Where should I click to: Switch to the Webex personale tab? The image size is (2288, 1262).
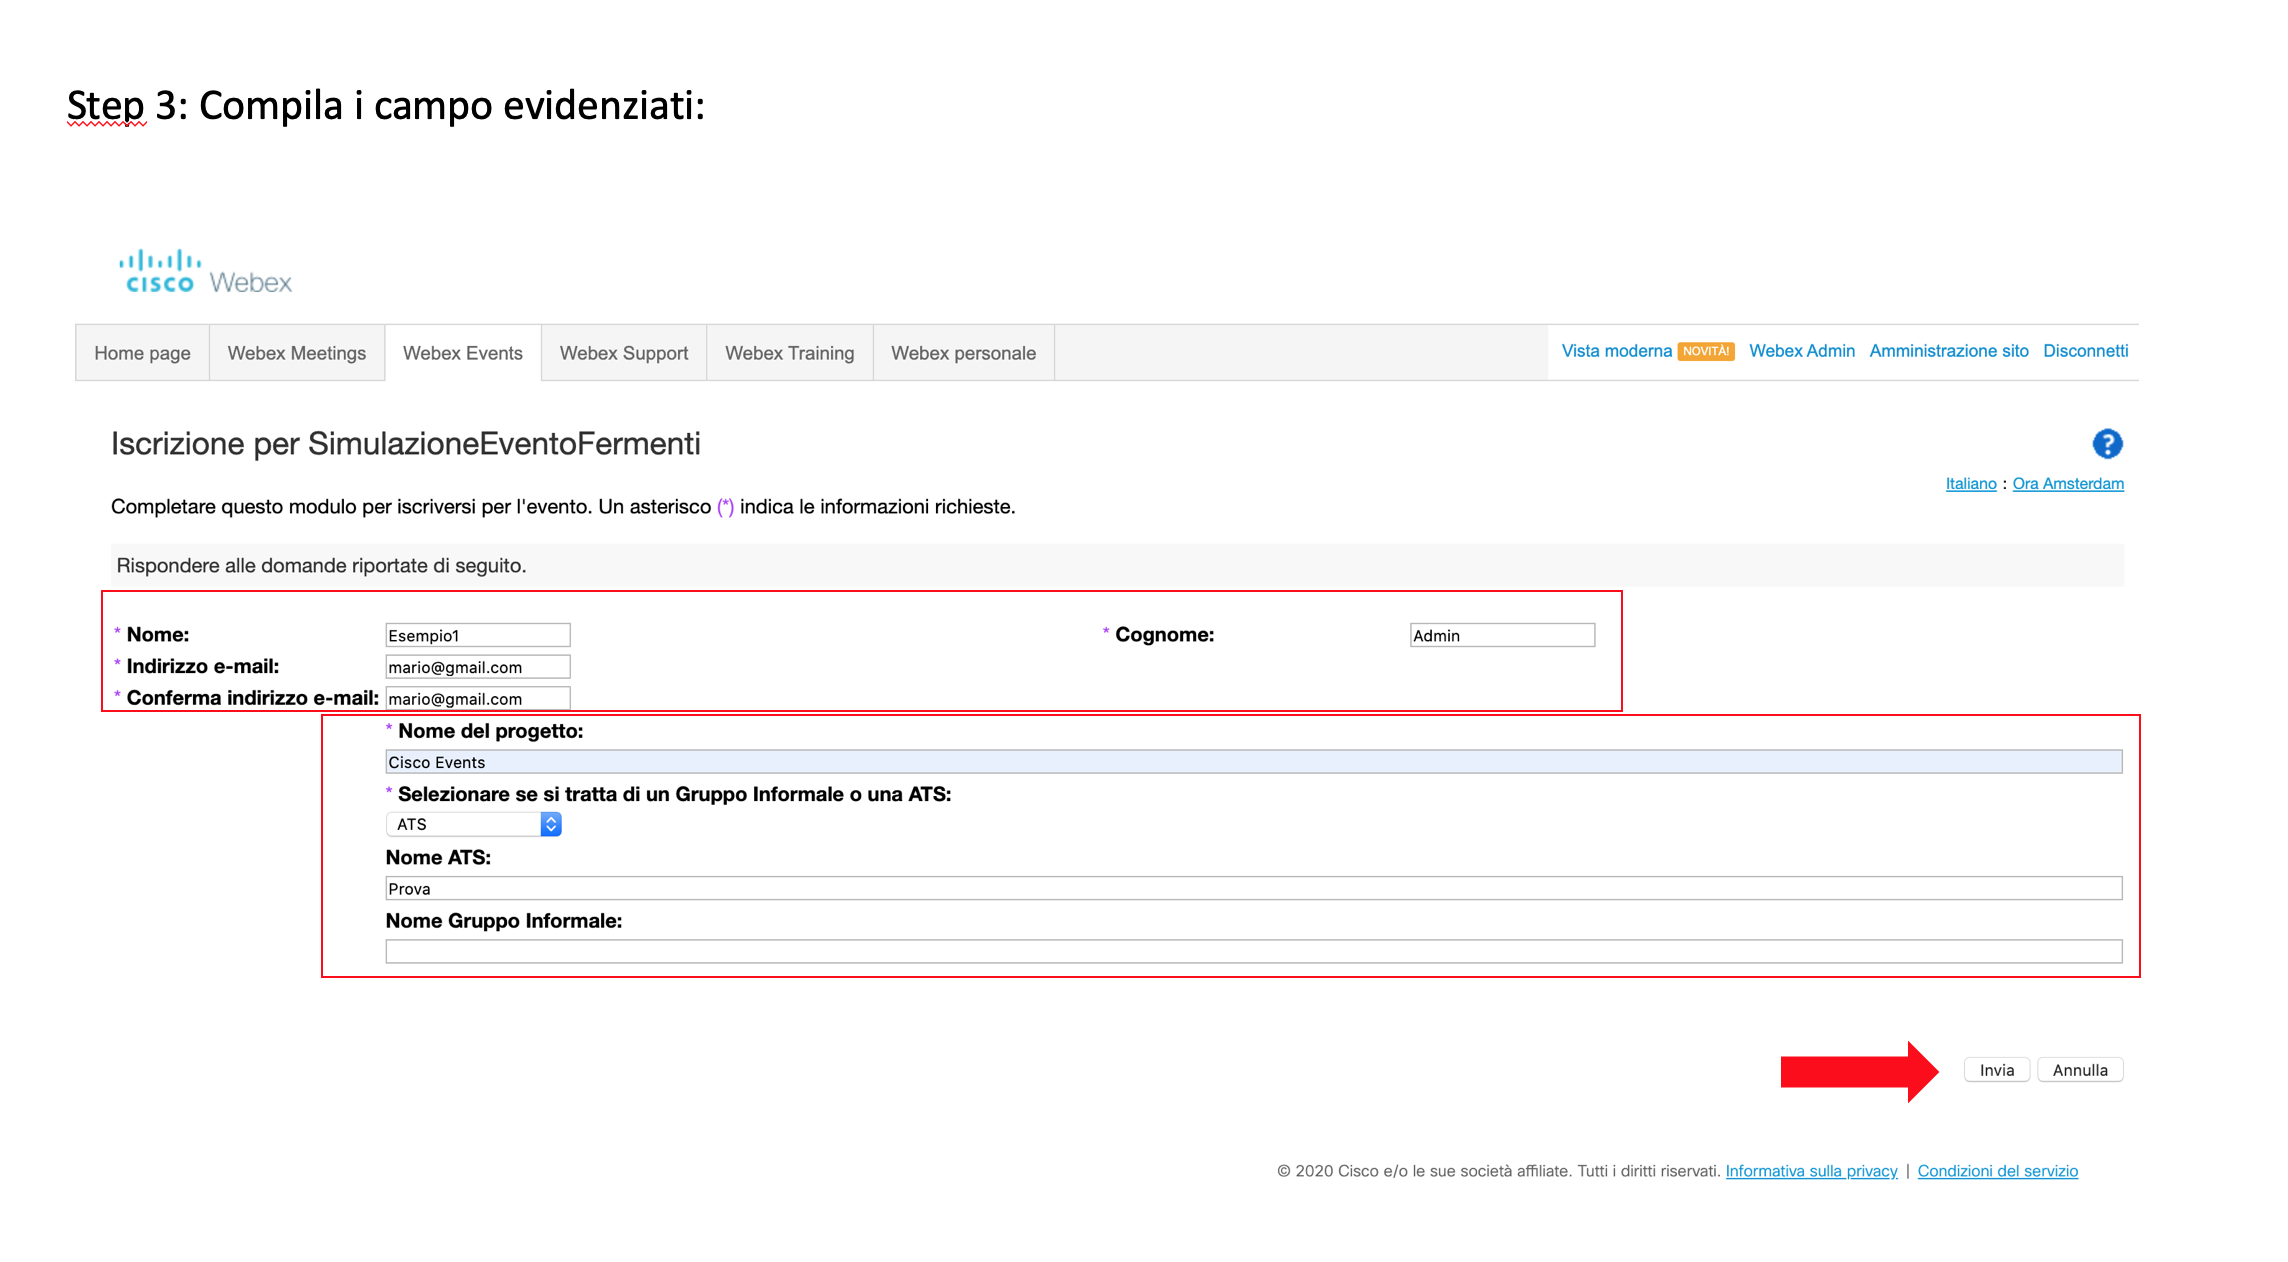pos(964,353)
